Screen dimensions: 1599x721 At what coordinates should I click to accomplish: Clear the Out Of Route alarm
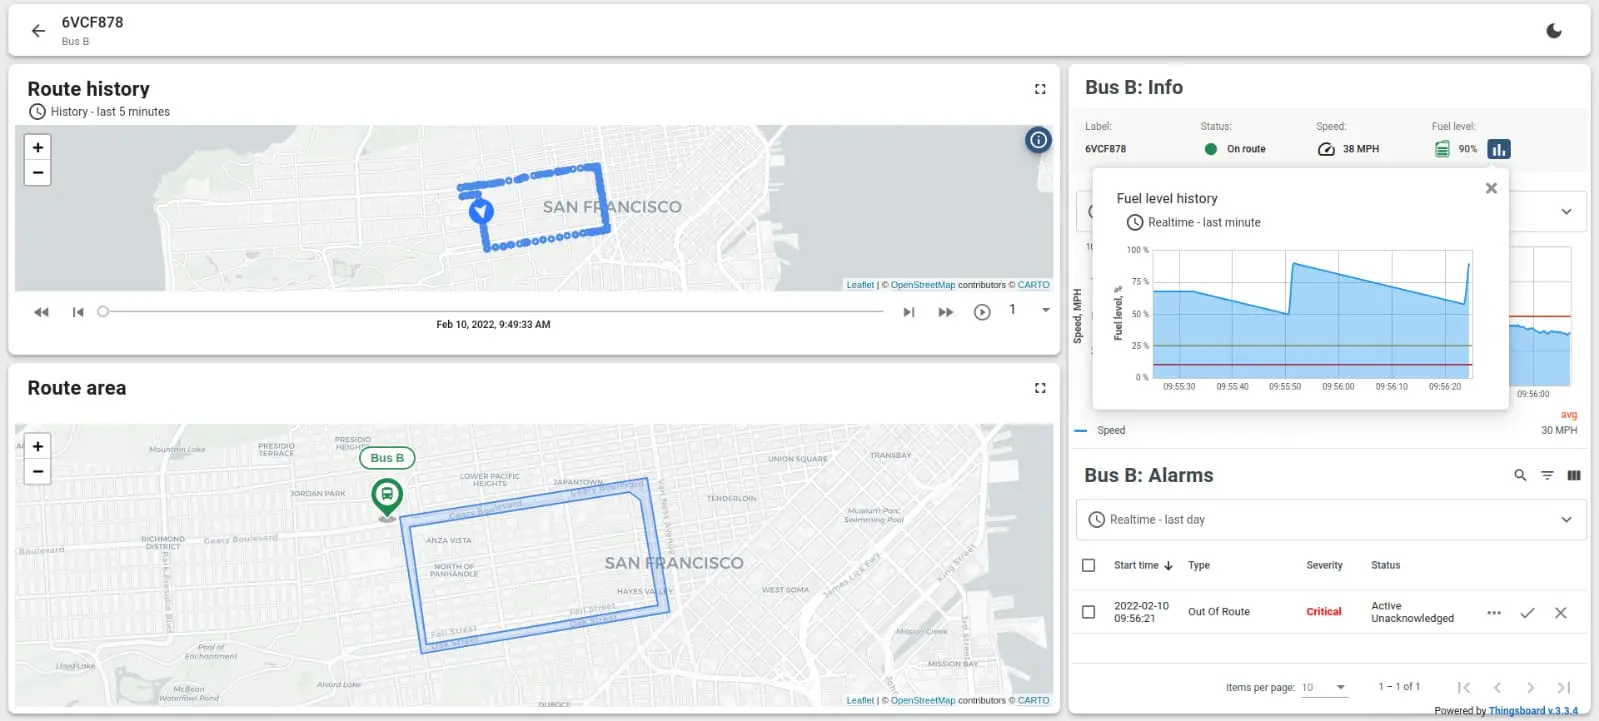1560,613
